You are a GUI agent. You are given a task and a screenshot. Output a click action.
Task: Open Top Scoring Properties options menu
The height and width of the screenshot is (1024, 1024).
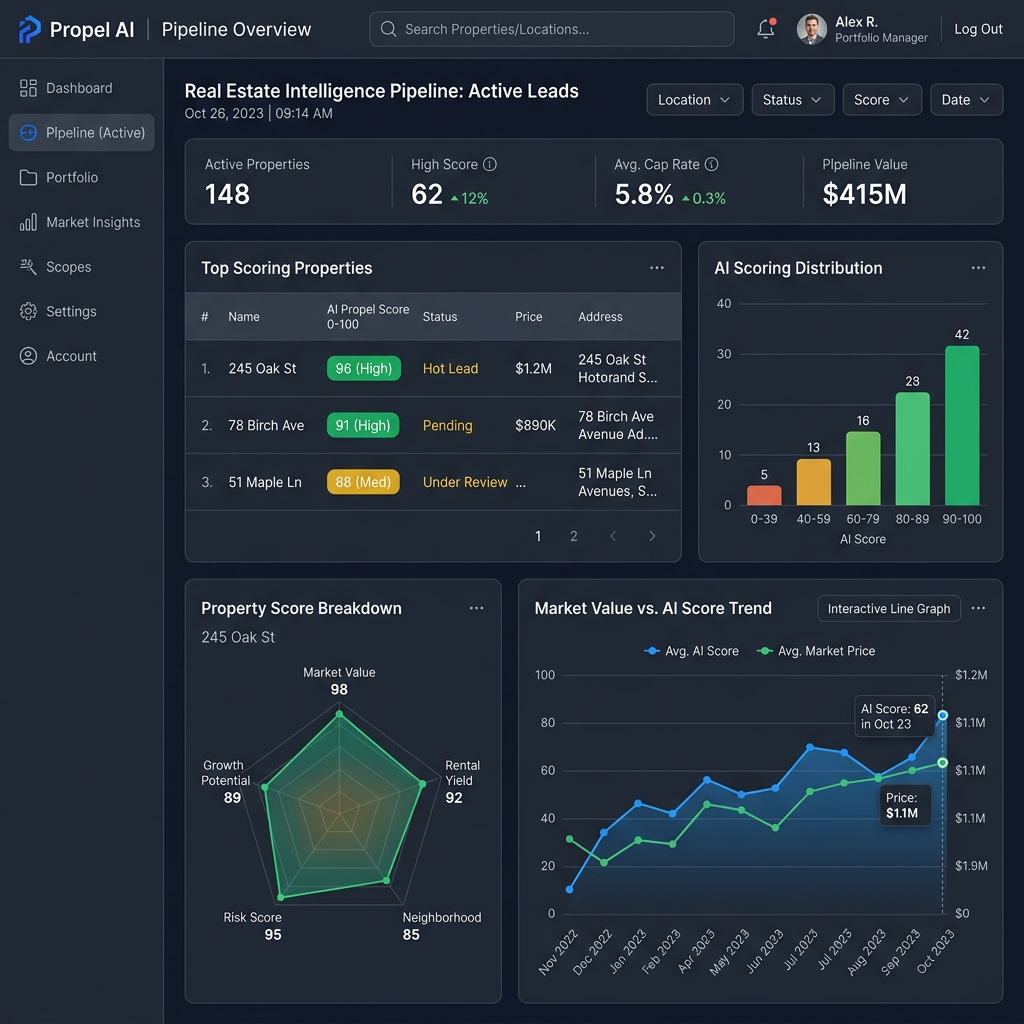coord(656,268)
